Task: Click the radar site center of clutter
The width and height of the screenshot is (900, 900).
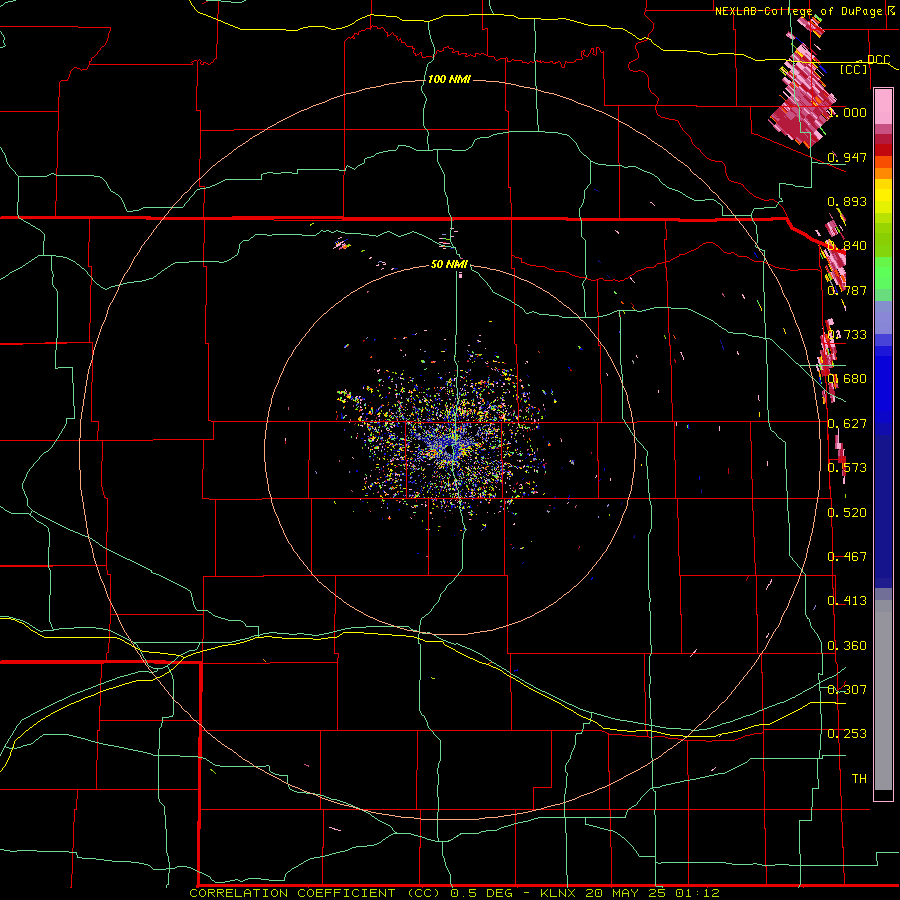Action: pos(451,448)
